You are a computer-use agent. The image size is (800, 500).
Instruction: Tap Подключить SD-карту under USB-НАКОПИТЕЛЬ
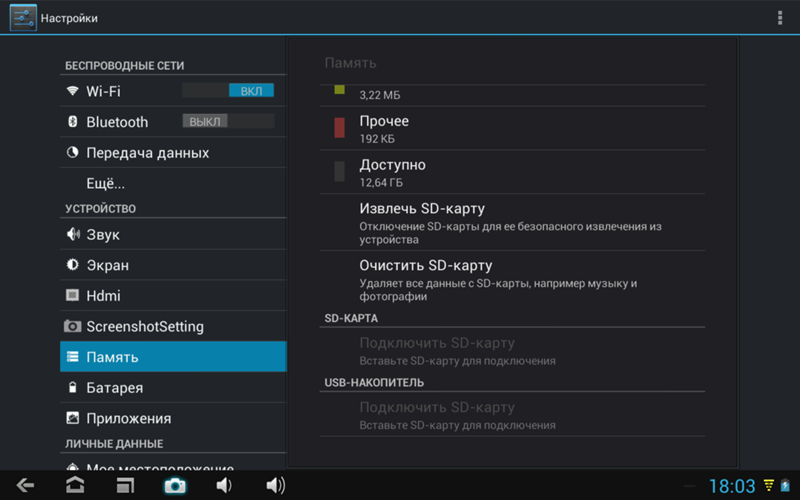point(512,415)
